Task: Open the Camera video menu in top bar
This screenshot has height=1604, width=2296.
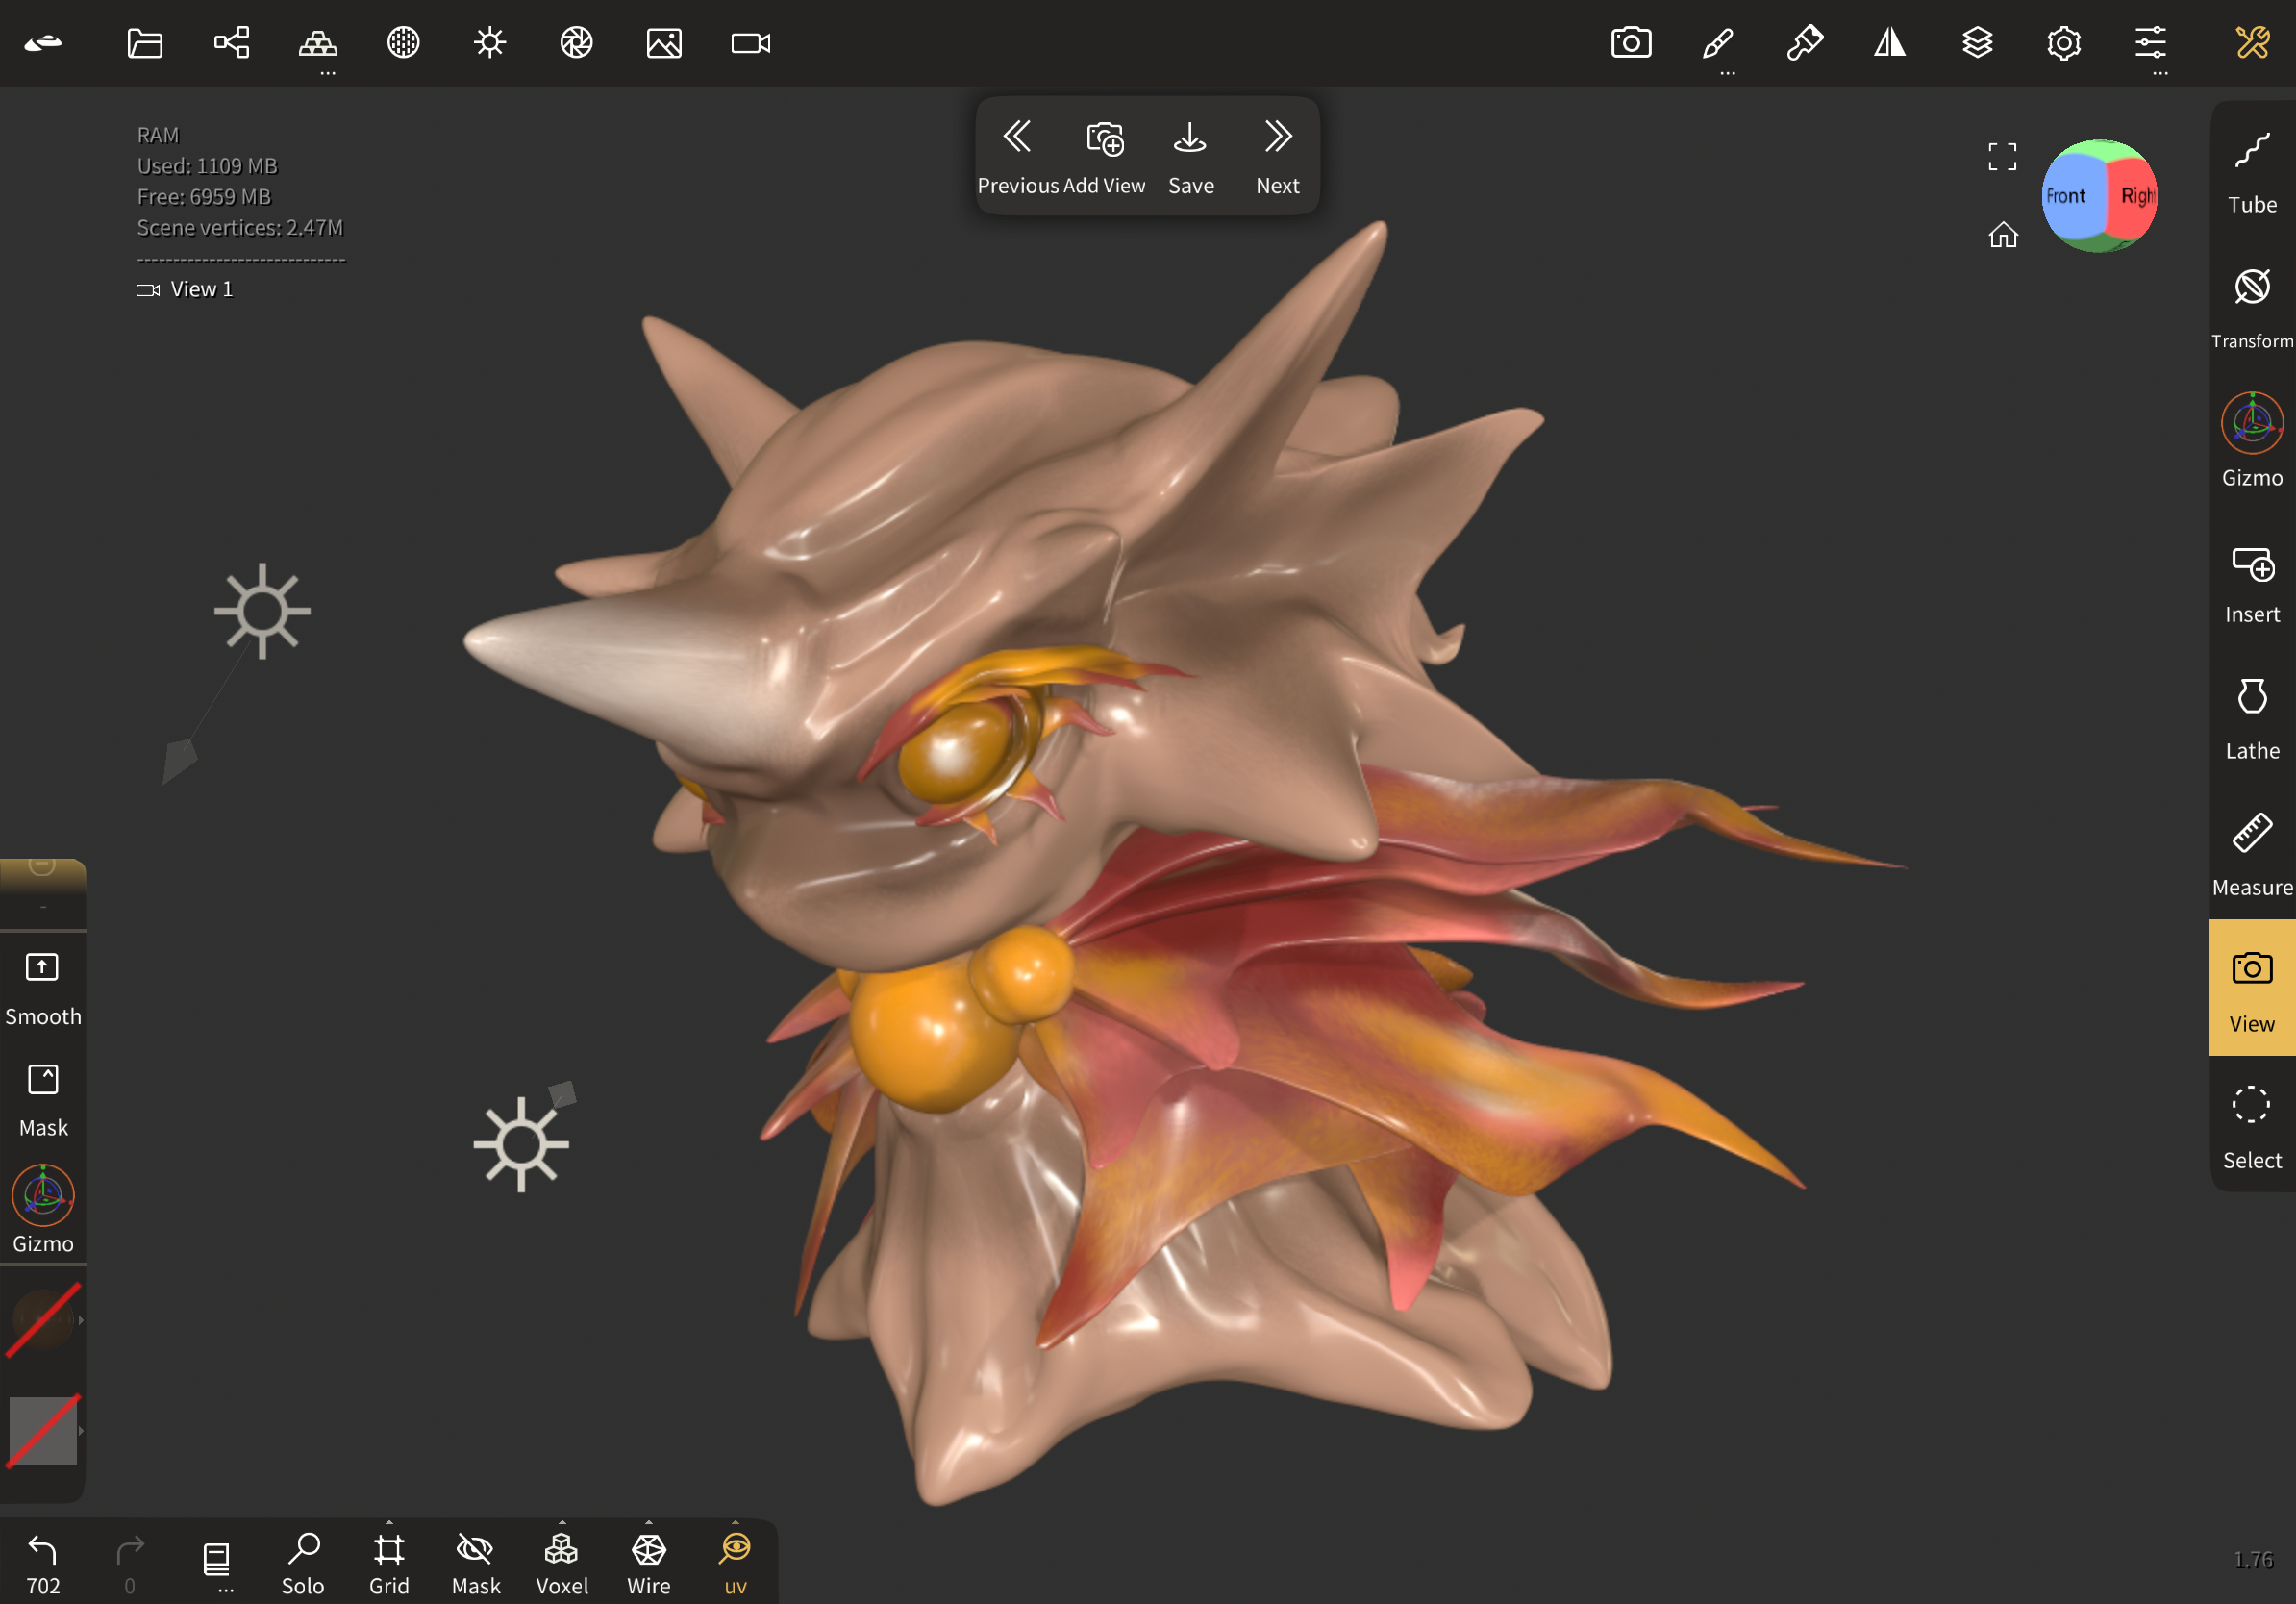Action: click(751, 43)
